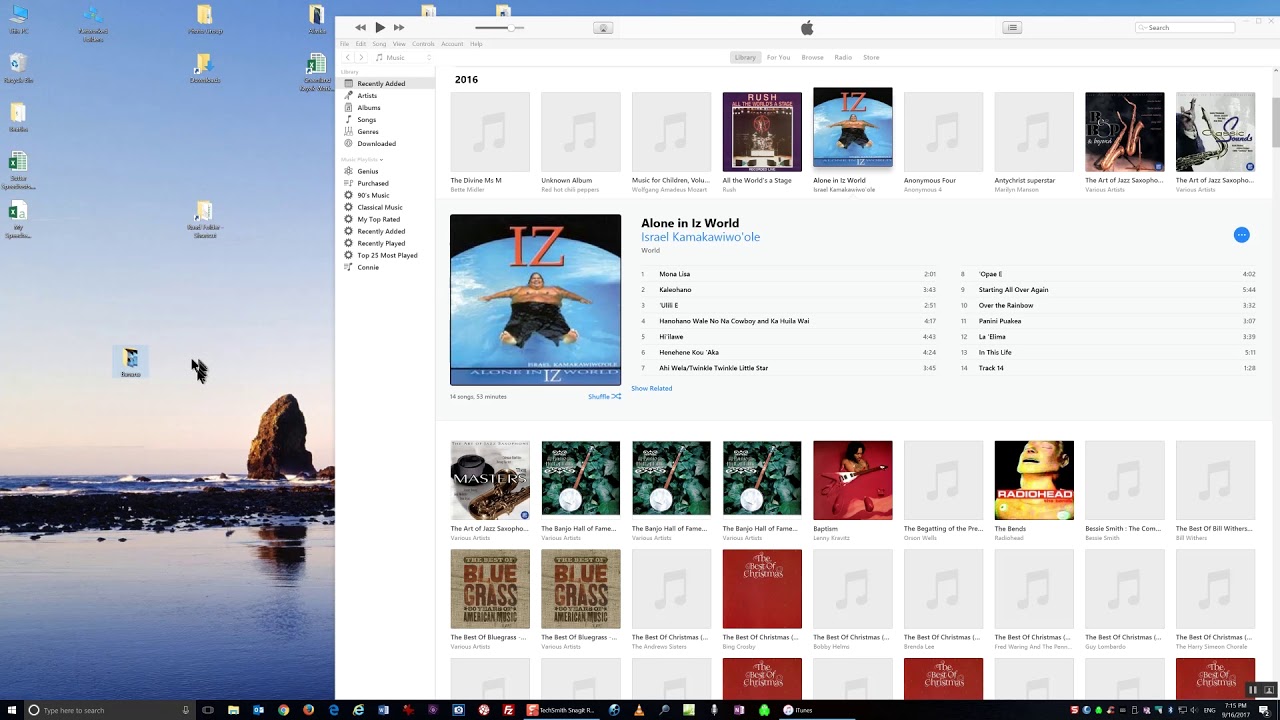Go forward with the right chevron button
The width and height of the screenshot is (1280, 720).
point(361,57)
